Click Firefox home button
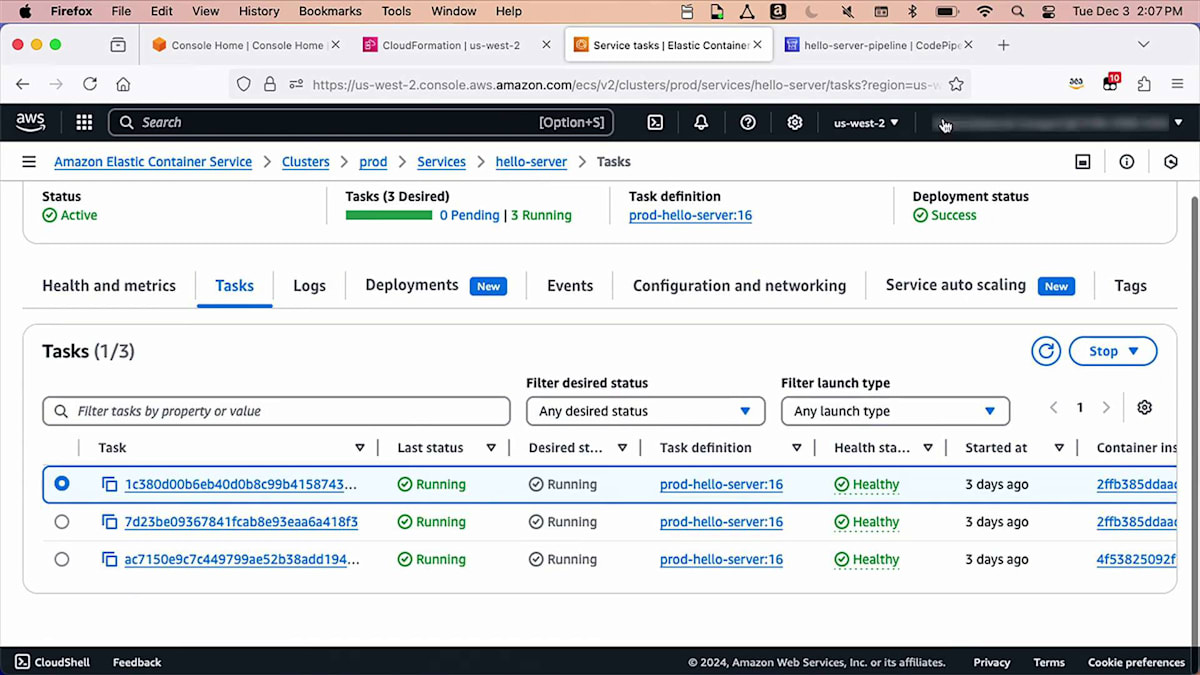Image resolution: width=1200 pixels, height=675 pixels. pyautogui.click(x=123, y=84)
